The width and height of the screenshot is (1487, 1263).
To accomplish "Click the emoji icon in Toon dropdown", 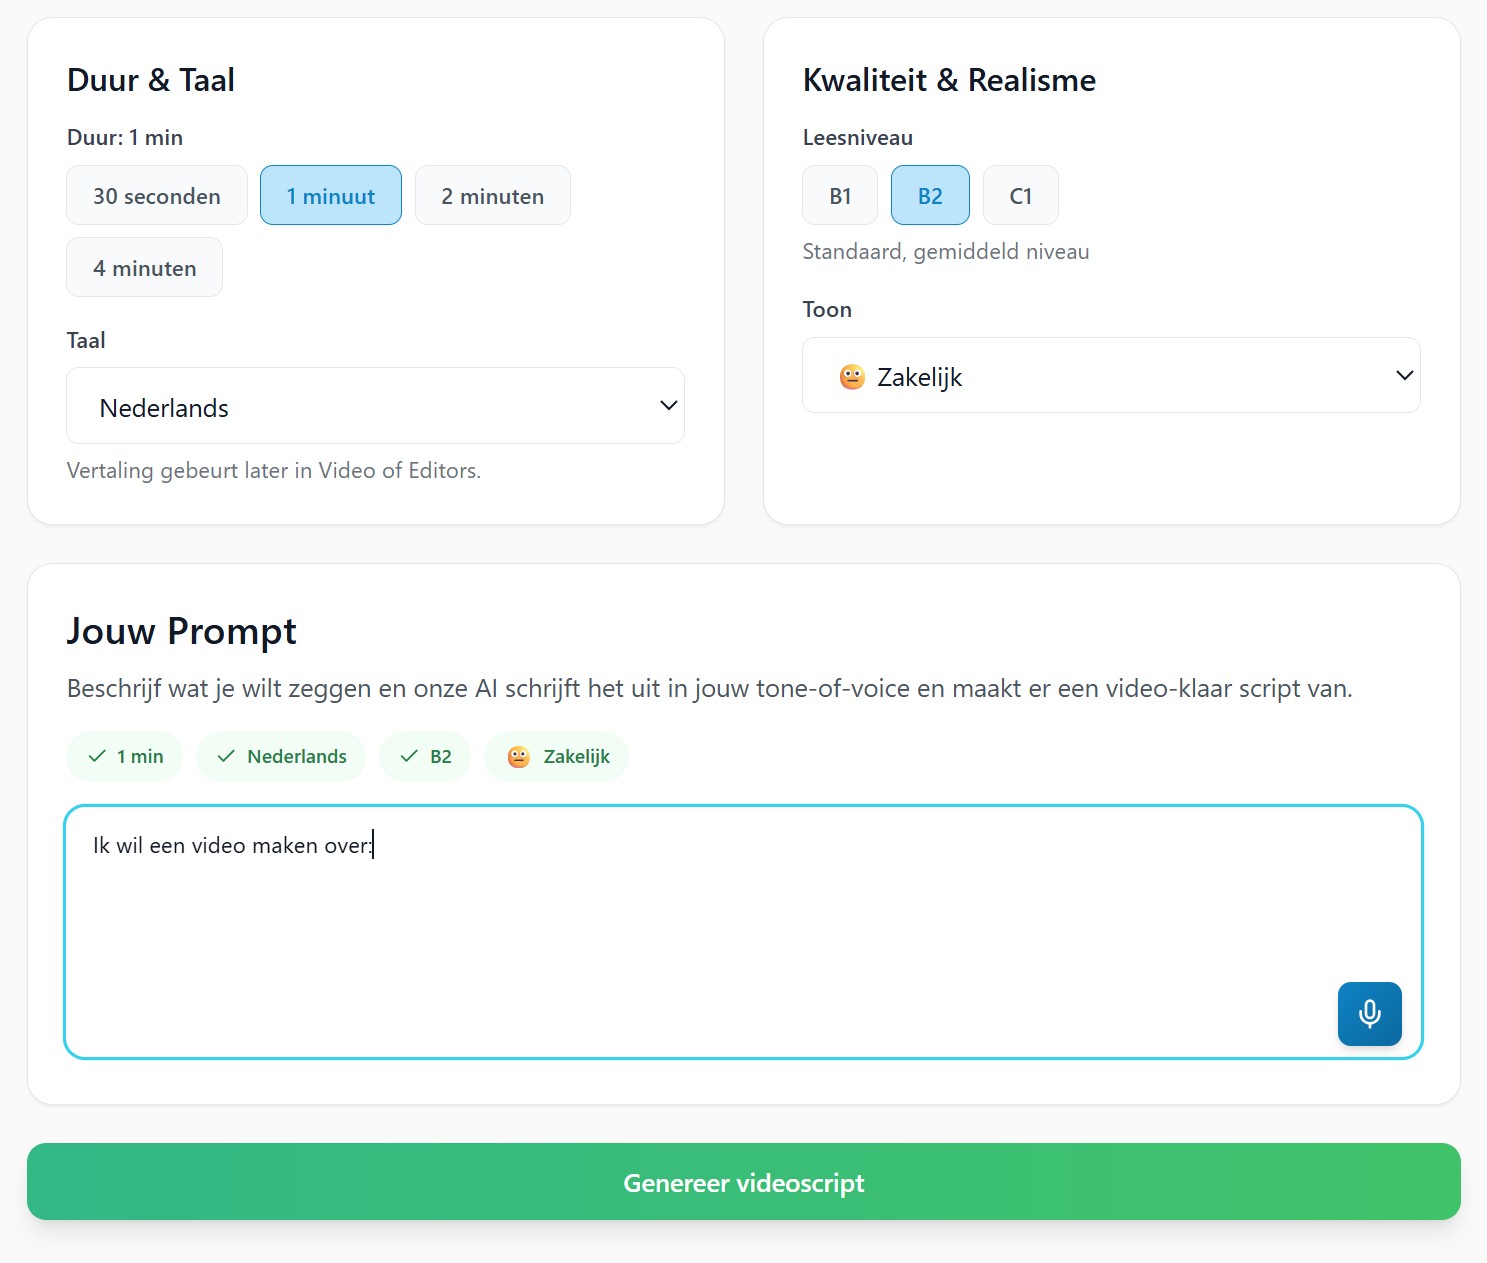I will (852, 377).
